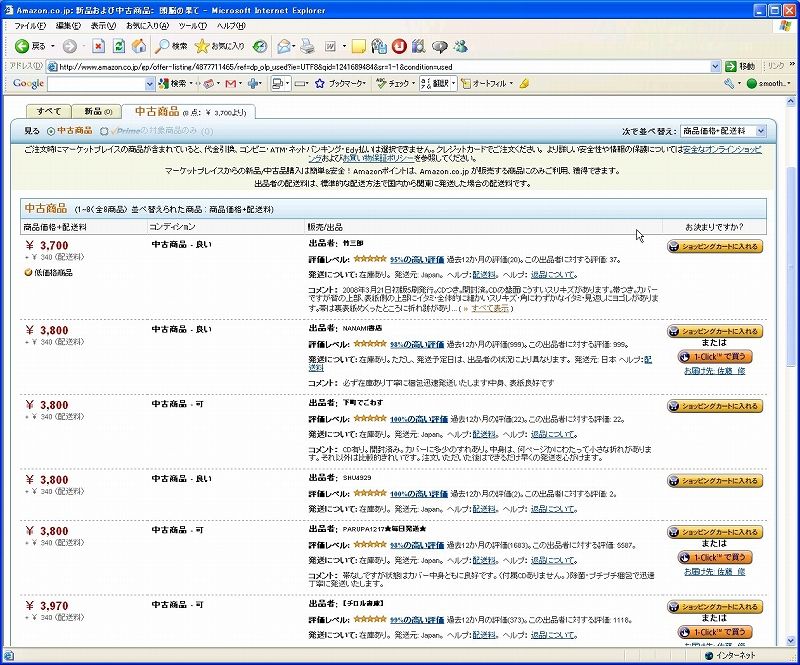Image resolution: width=800 pixels, height=665 pixels.
Task: Expand the address bar URL dropdown
Action: [x=716, y=66]
